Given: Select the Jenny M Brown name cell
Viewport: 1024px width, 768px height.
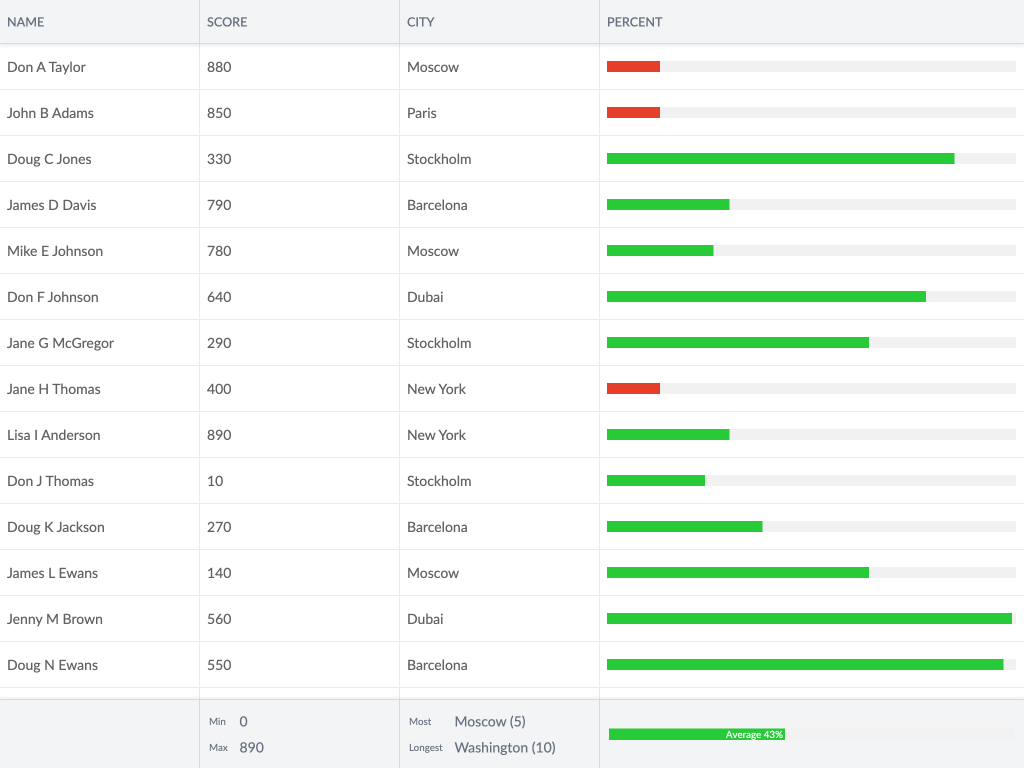Looking at the screenshot, I should coord(99,619).
